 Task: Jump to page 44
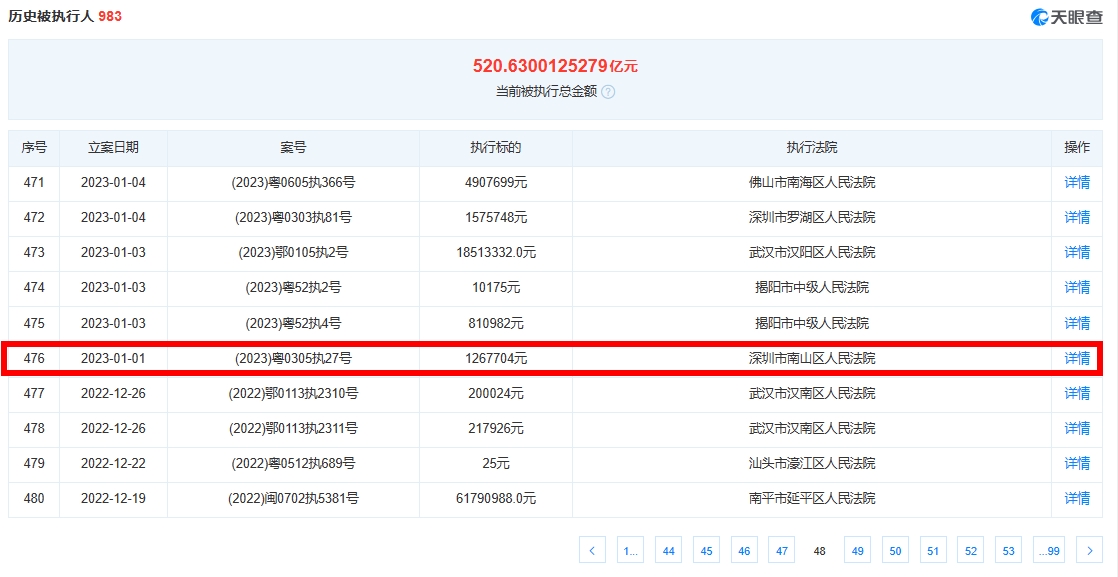point(667,549)
